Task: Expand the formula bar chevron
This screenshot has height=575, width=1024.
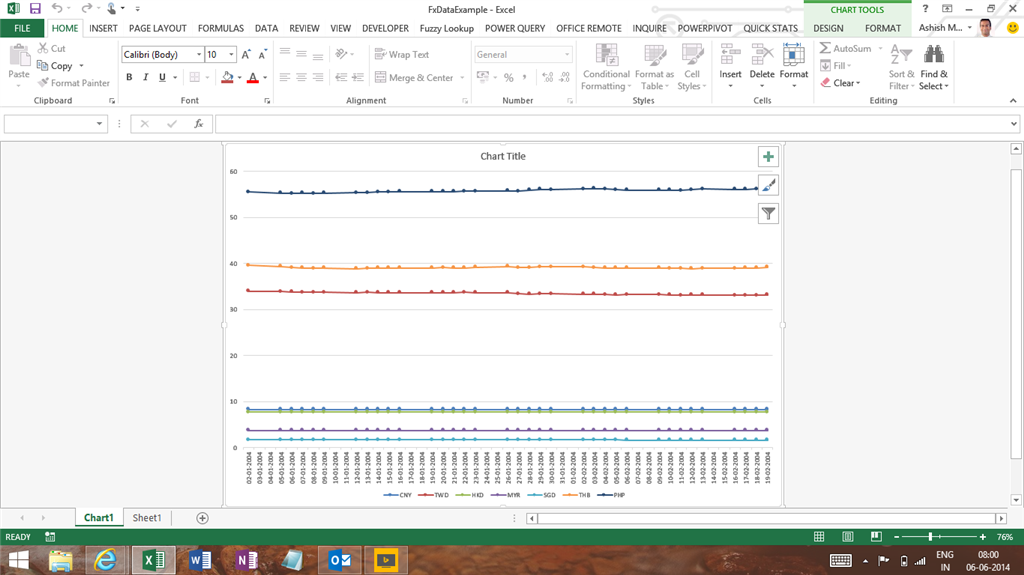Action: point(1014,123)
